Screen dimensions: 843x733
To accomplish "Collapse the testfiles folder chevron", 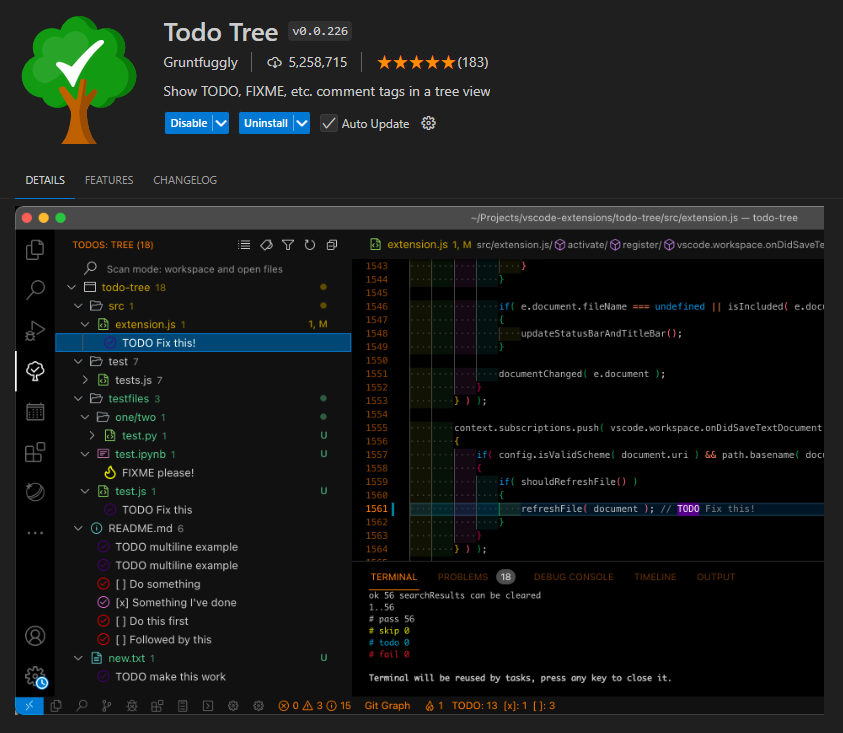I will click(78, 398).
